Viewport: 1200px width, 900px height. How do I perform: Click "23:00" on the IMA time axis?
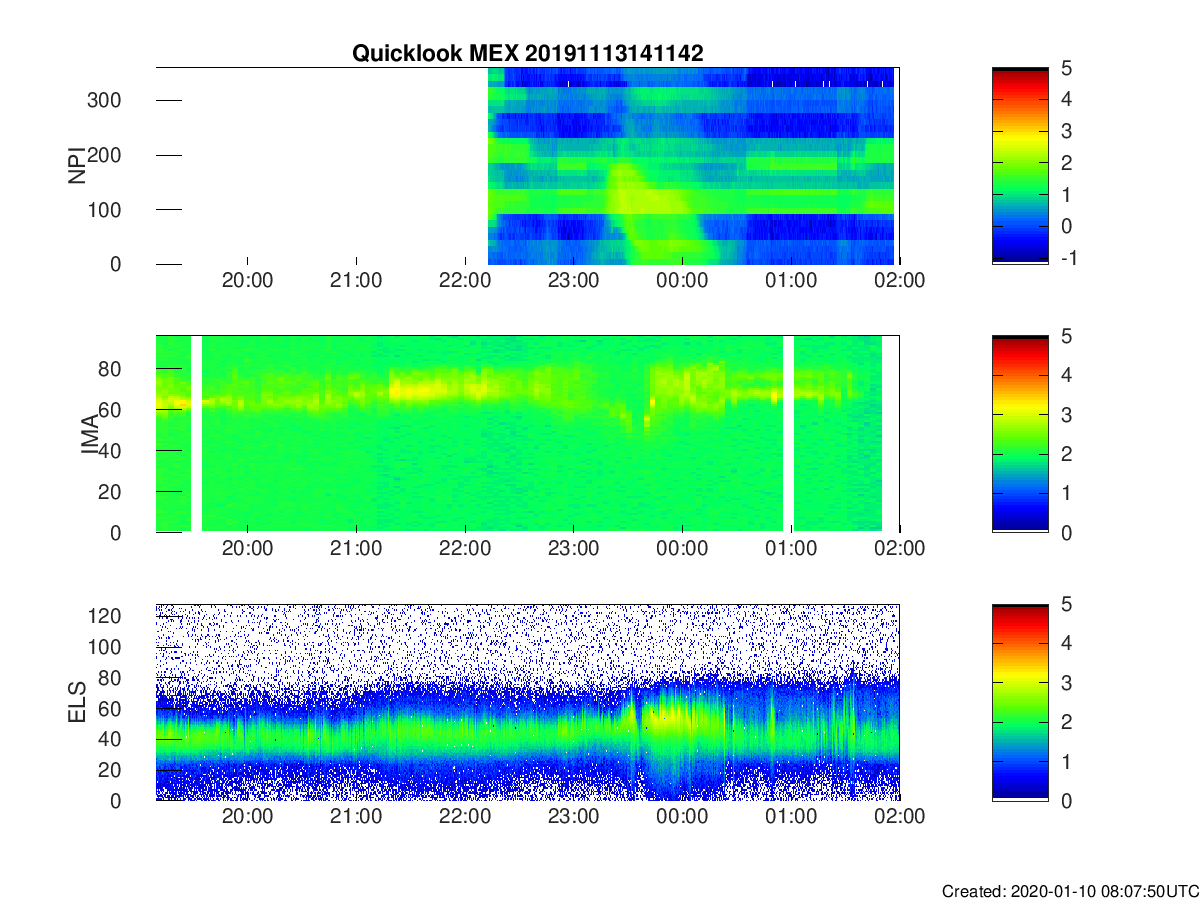pos(574,549)
